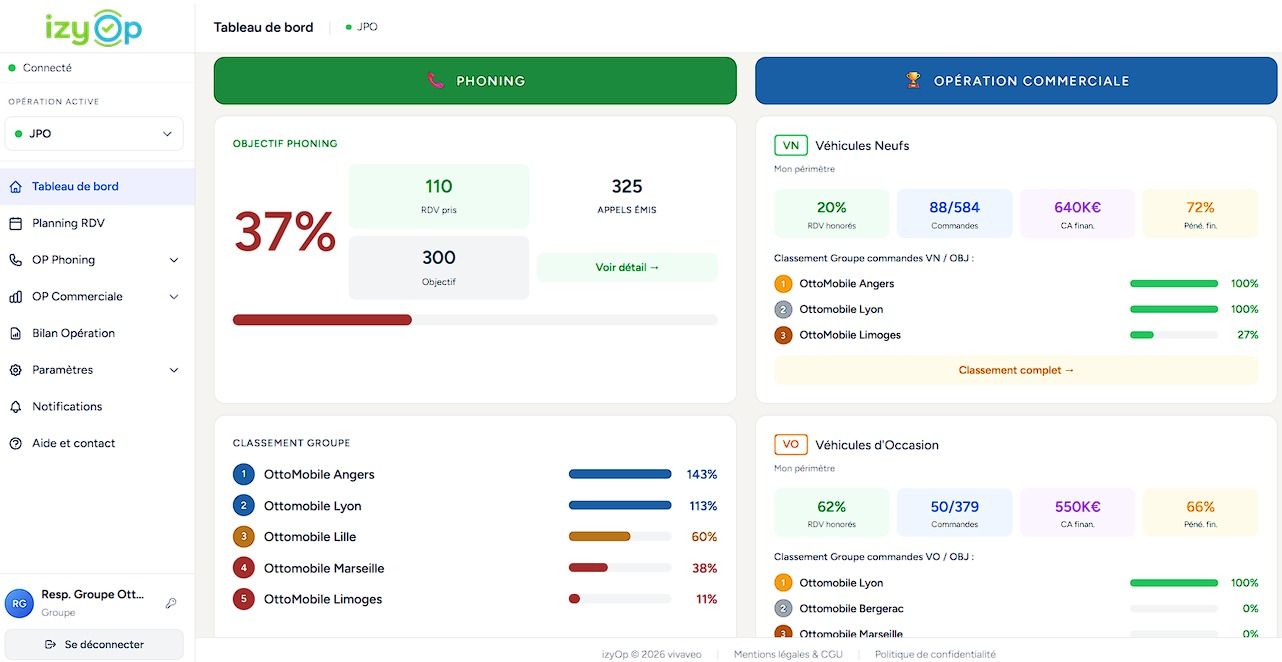Viewport: 1282px width, 662px height.
Task: Click the 50/379 Commandes tile
Action: [x=954, y=513]
